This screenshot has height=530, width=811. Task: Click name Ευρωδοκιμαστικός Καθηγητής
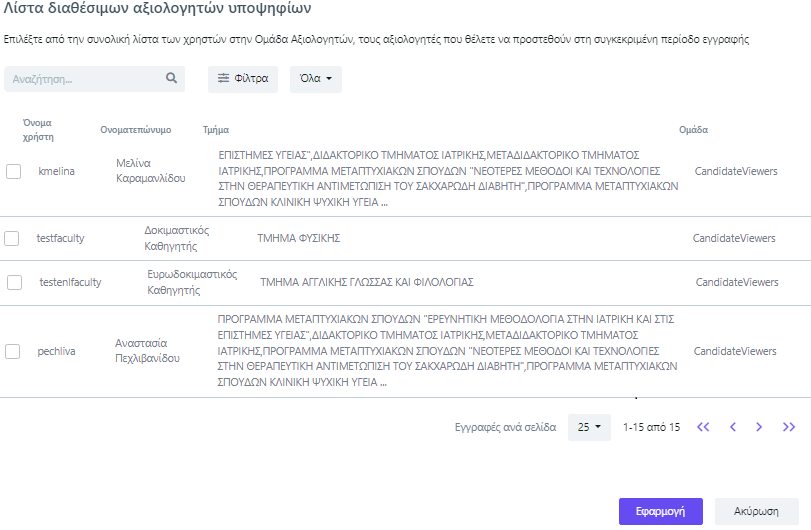192,282
